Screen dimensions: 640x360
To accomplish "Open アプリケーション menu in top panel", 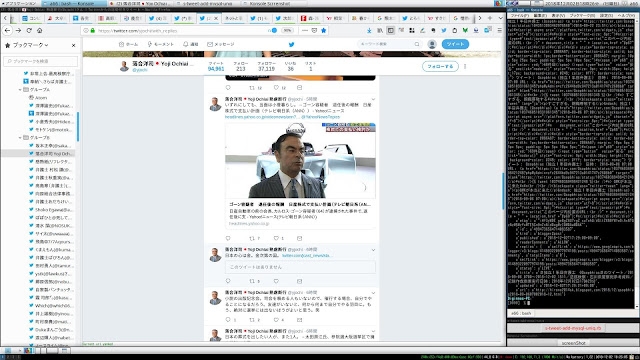I will [x=18, y=3].
